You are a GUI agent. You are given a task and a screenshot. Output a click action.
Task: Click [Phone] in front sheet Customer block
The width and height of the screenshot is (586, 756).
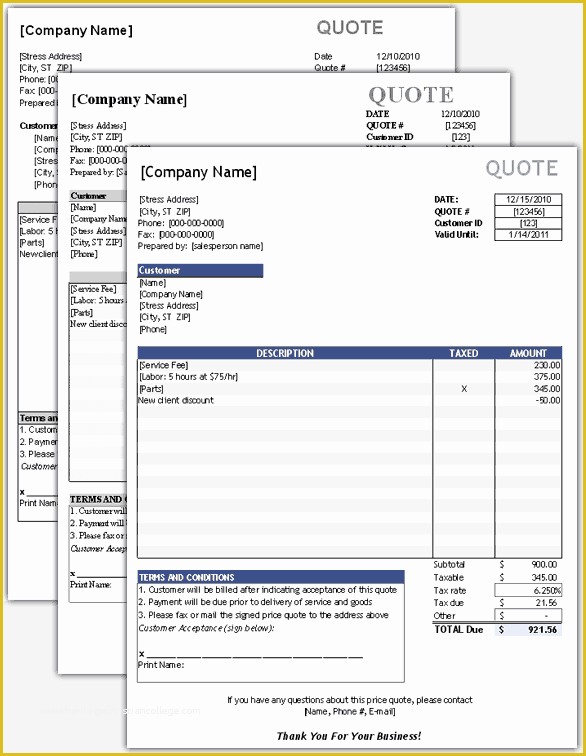click(153, 330)
